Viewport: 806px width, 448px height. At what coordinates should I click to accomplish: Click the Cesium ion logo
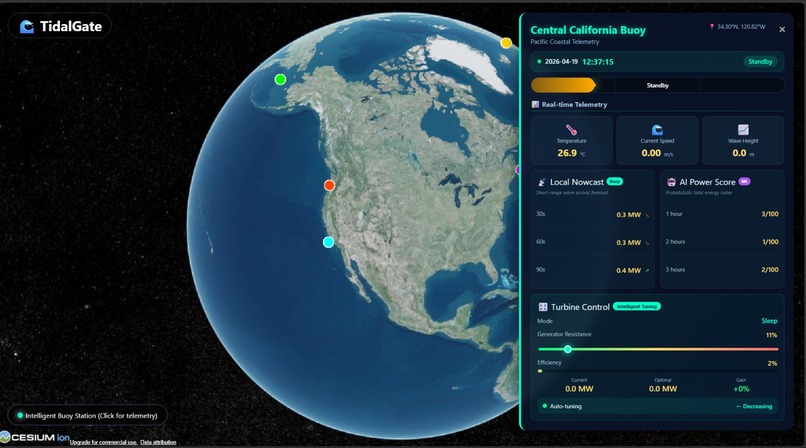[35, 437]
